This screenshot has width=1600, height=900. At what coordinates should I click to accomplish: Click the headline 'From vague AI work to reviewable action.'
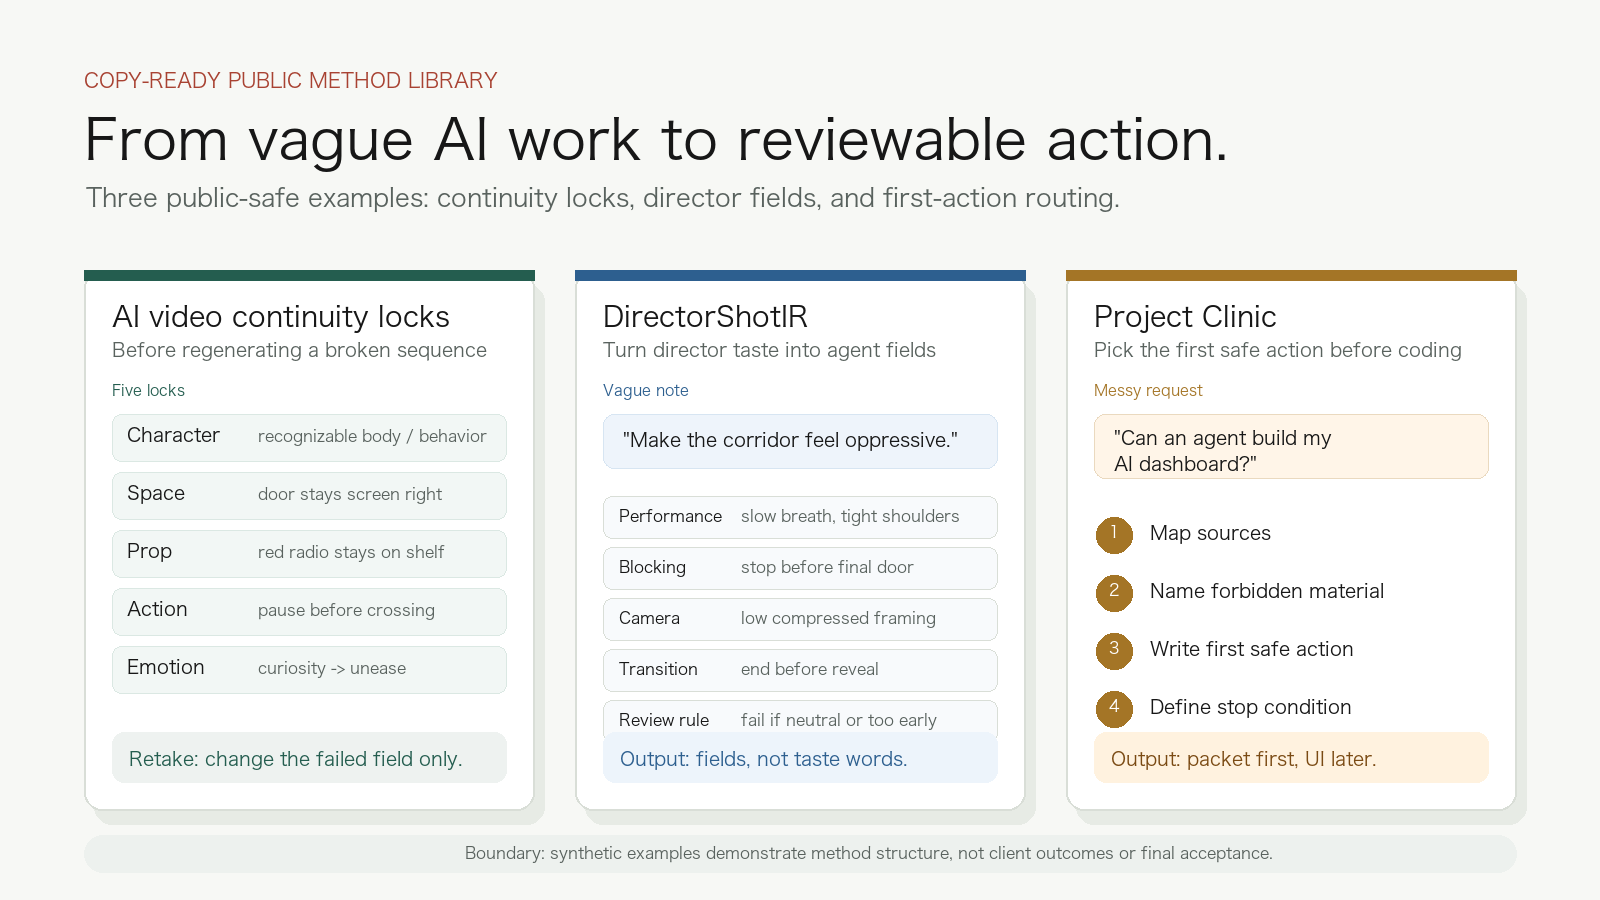click(656, 139)
